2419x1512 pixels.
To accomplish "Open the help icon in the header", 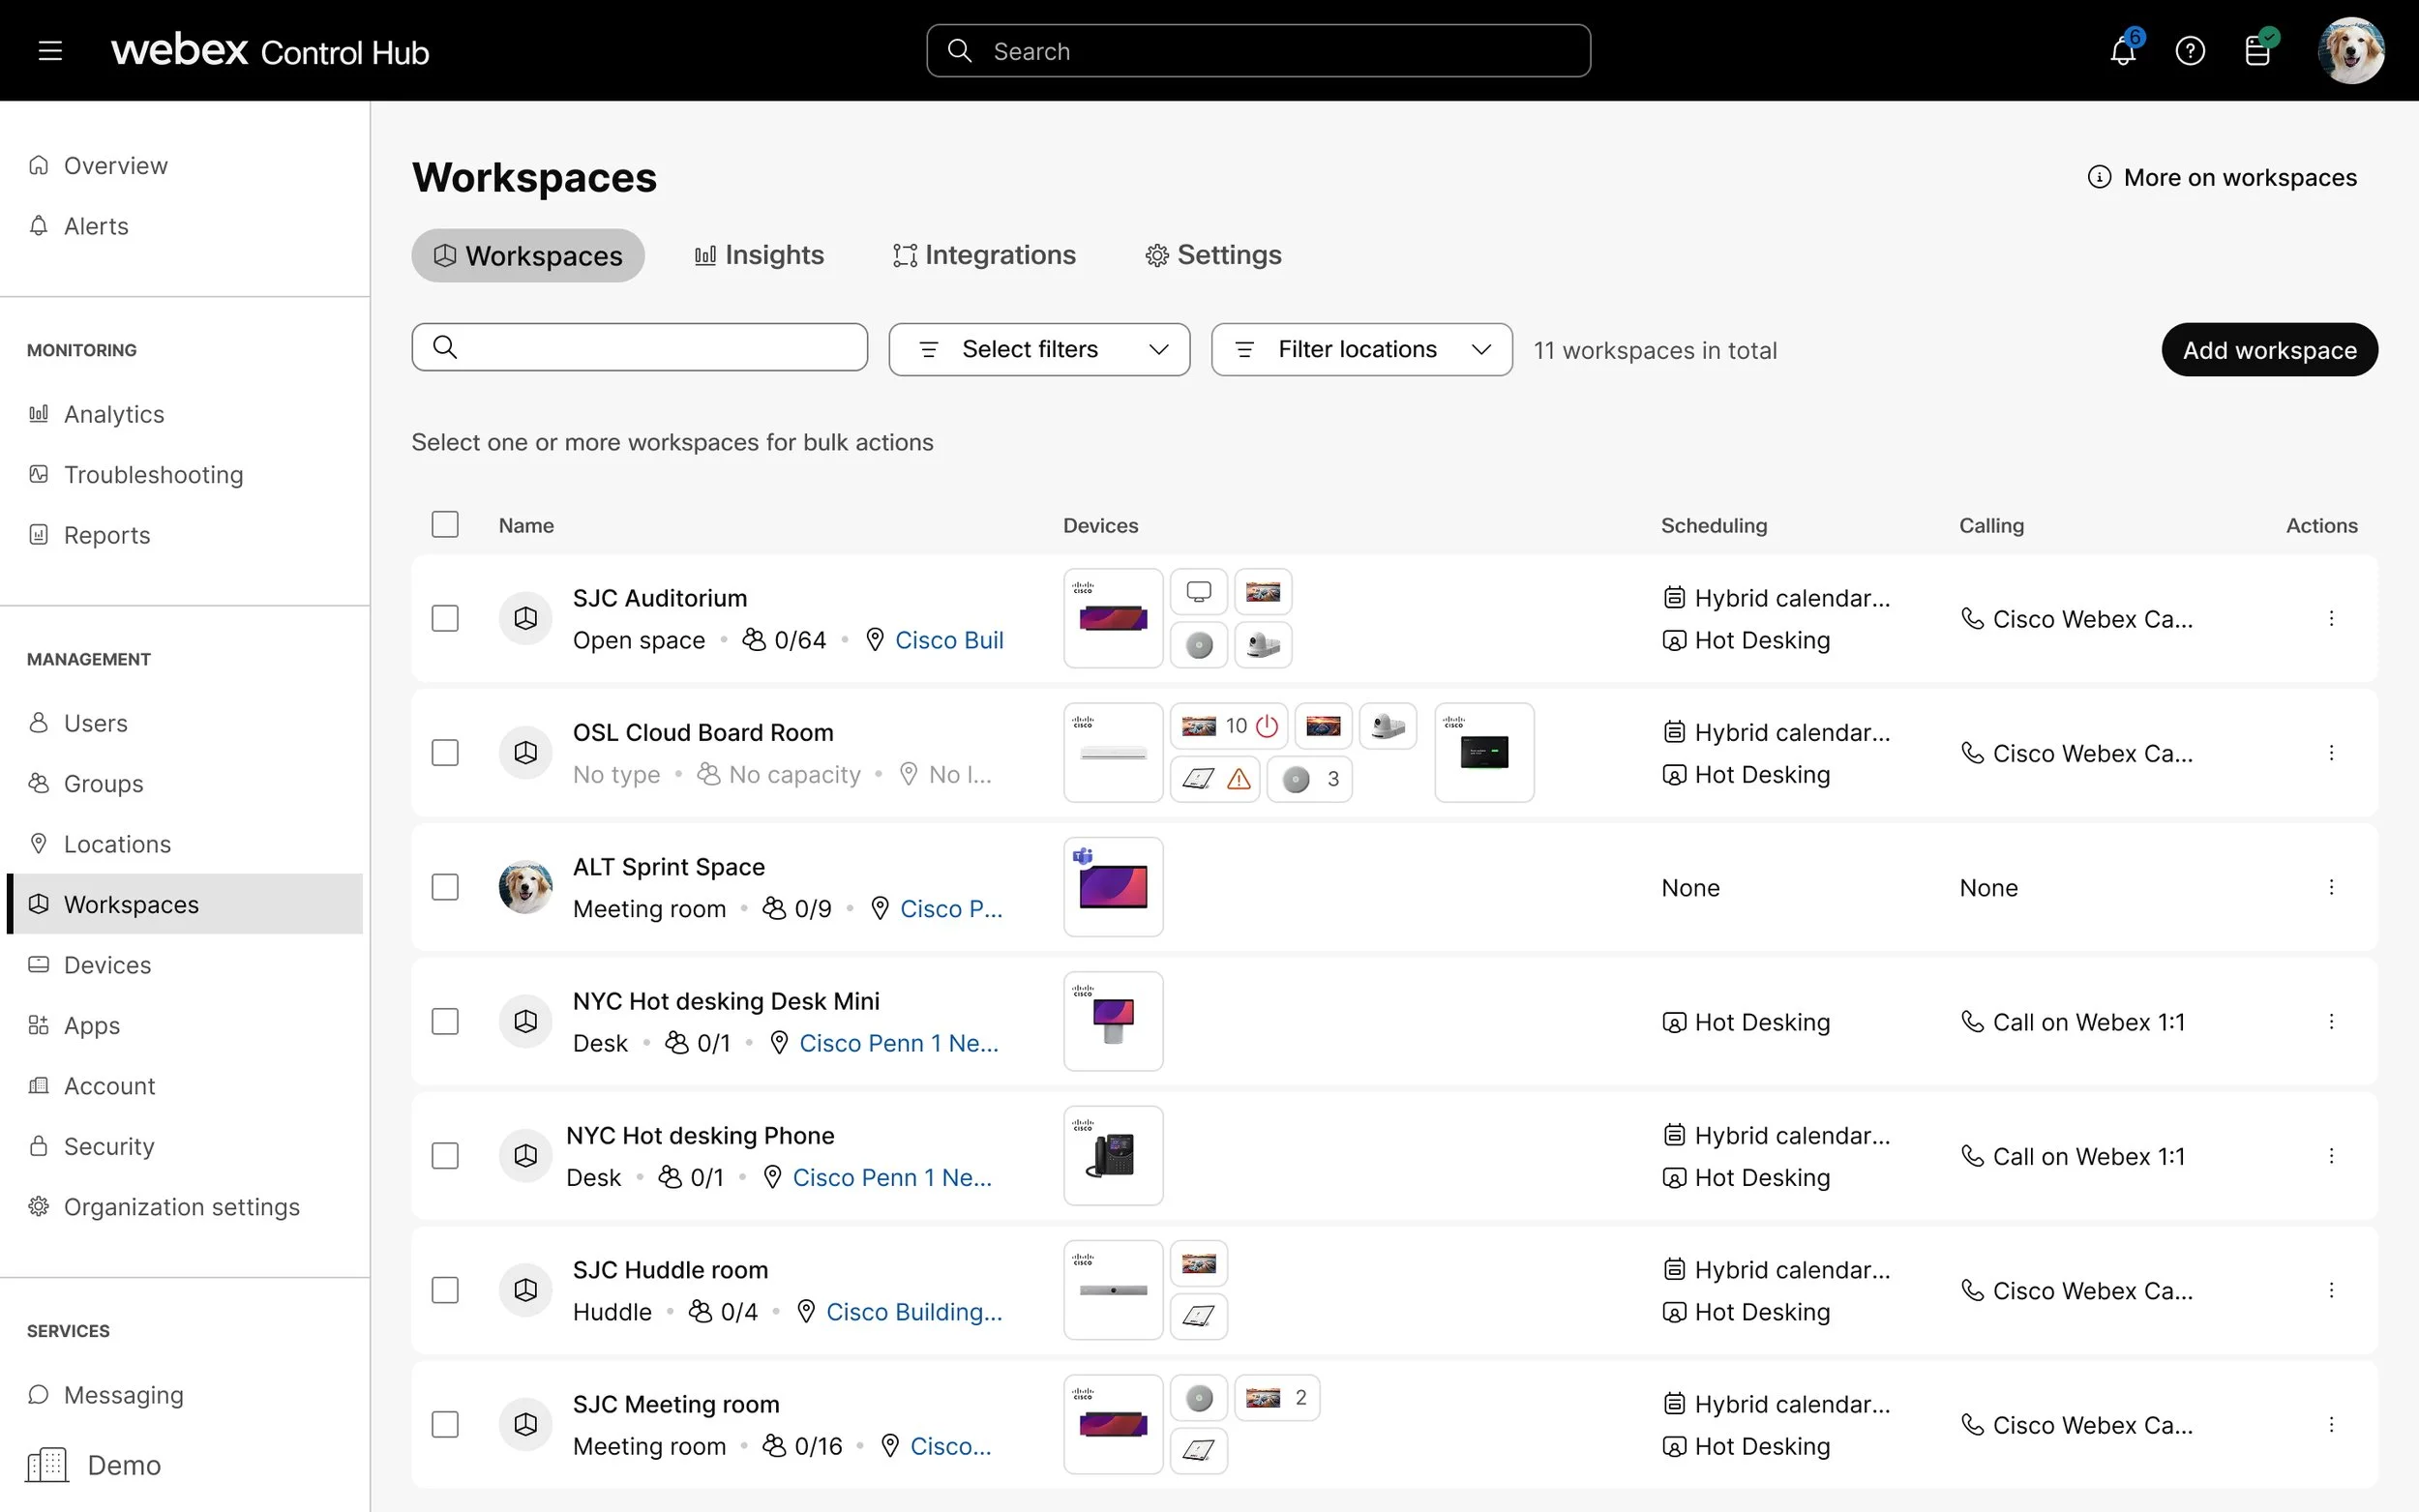I will [x=2189, y=50].
